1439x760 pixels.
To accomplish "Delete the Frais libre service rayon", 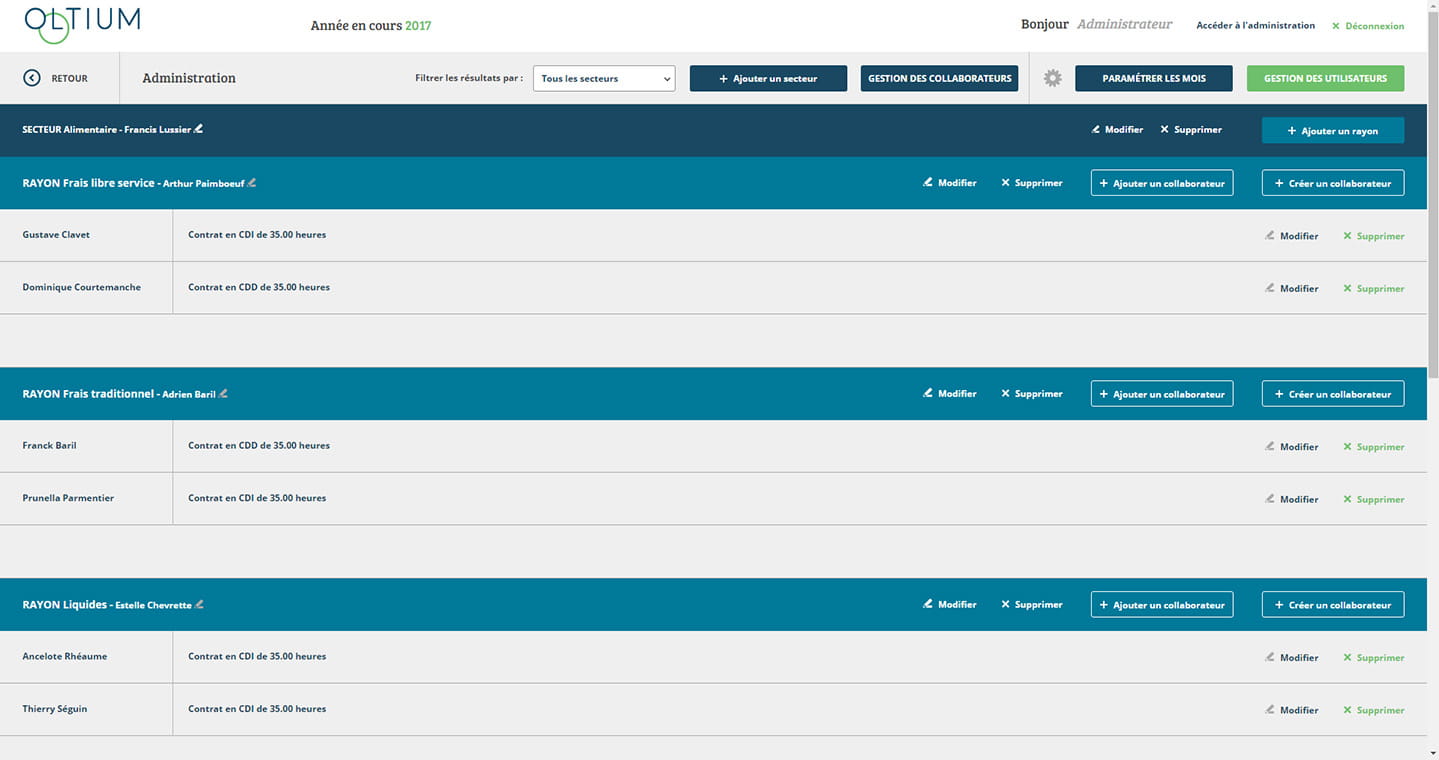I will pos(1032,183).
